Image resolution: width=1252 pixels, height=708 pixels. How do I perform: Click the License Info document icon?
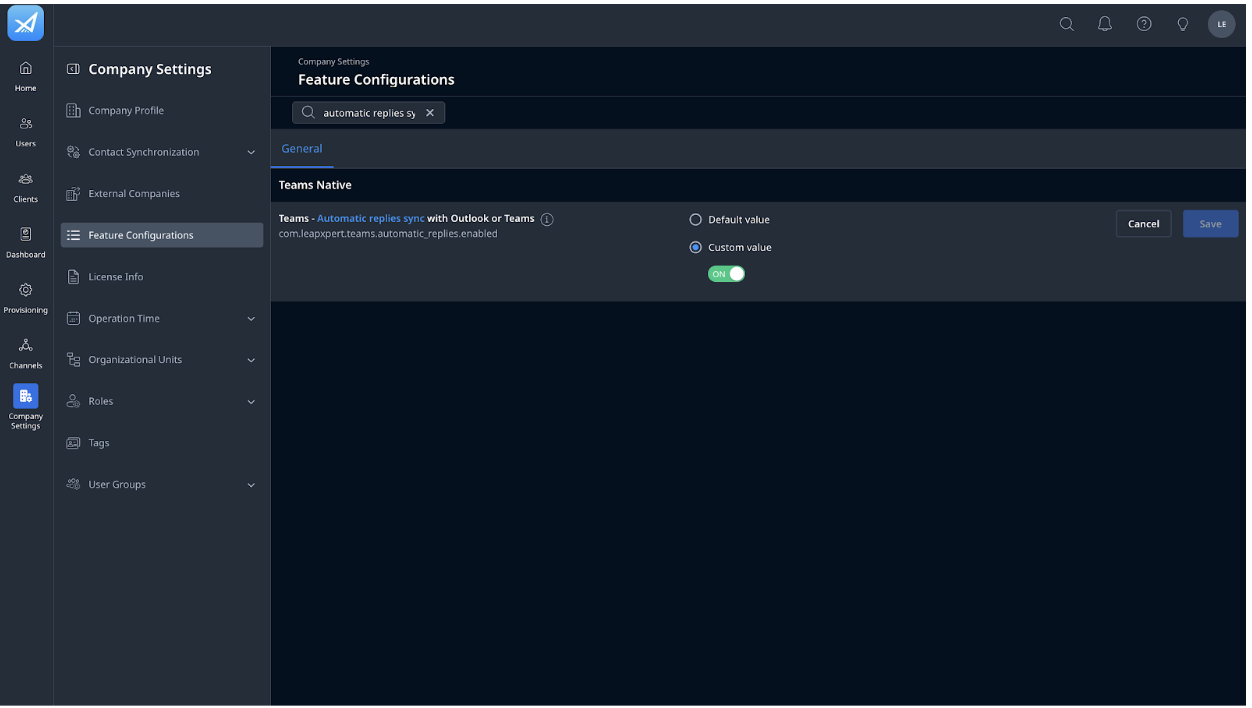[73, 277]
